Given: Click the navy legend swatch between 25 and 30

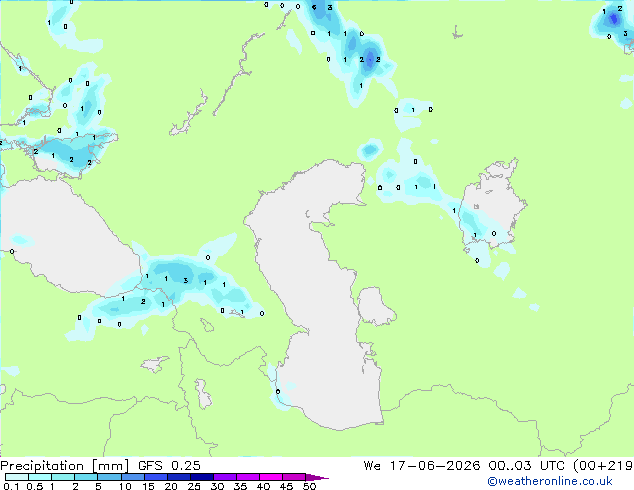Looking at the screenshot, I should (x=202, y=477).
